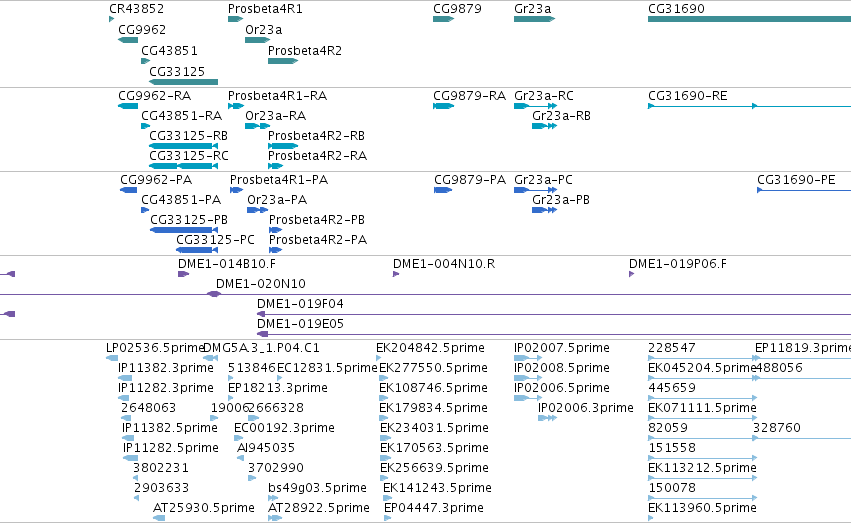Click clone DME1-020N10
The image size is (851, 523).
[x=261, y=284]
